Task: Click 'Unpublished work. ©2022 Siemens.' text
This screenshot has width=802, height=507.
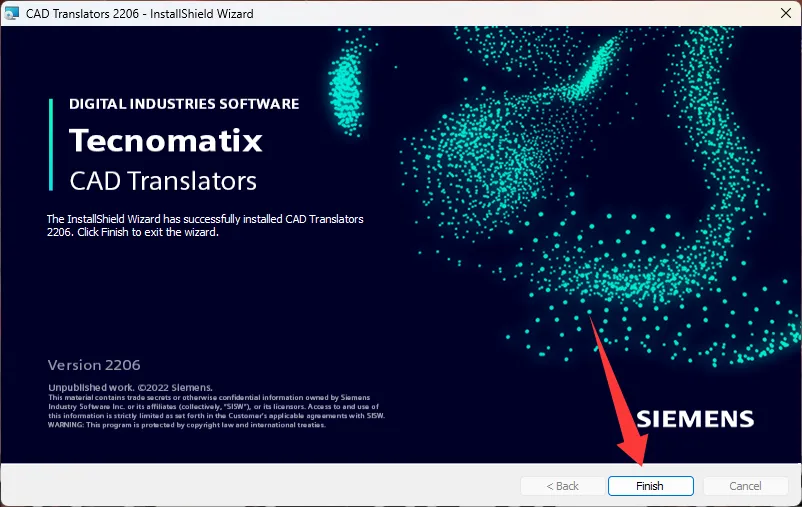Action: (x=130, y=387)
